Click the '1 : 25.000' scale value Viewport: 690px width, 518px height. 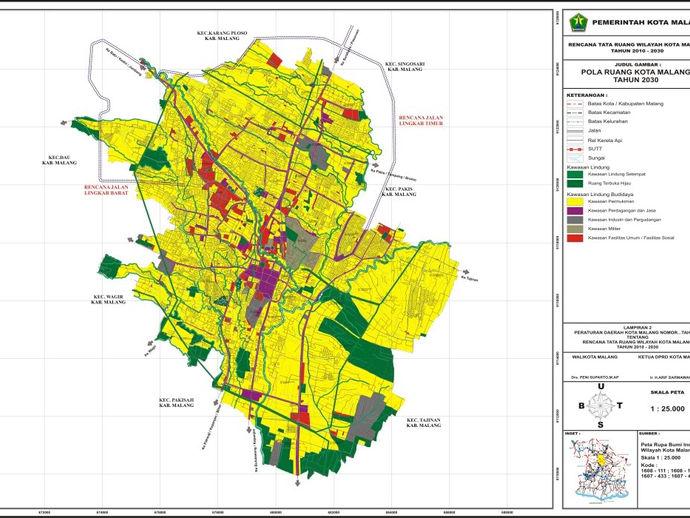pyautogui.click(x=668, y=409)
